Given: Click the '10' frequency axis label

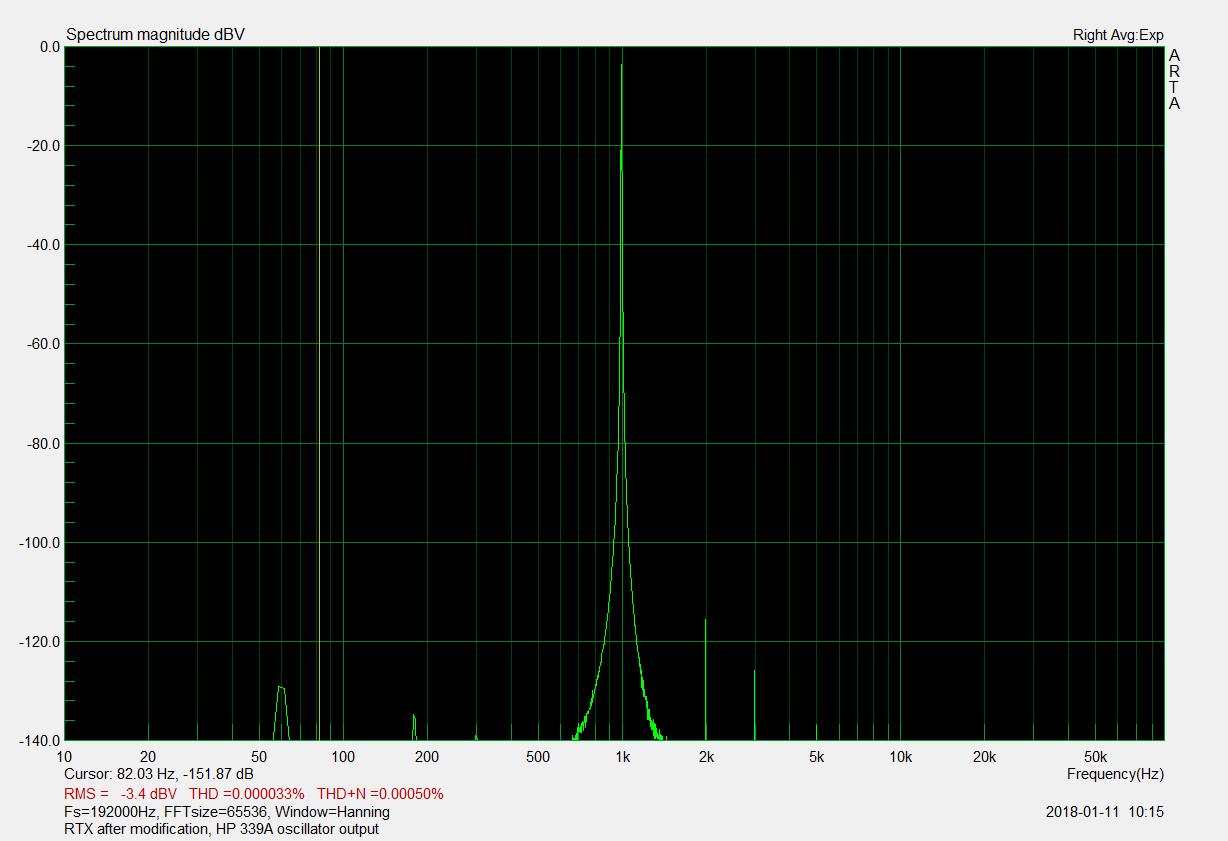Looking at the screenshot, I should [x=64, y=757].
